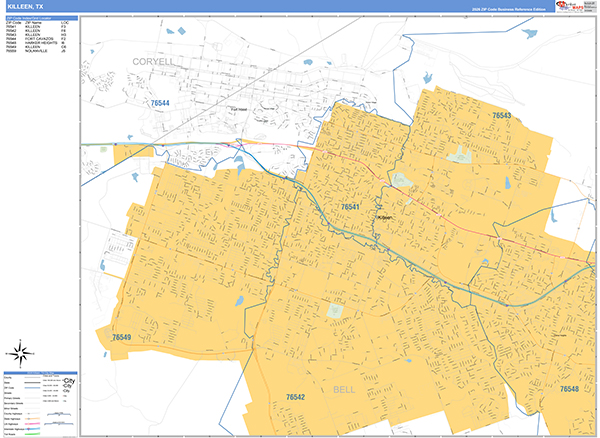600x438 pixels.
Task: Select ZIP code label 76542
Action: (295, 397)
